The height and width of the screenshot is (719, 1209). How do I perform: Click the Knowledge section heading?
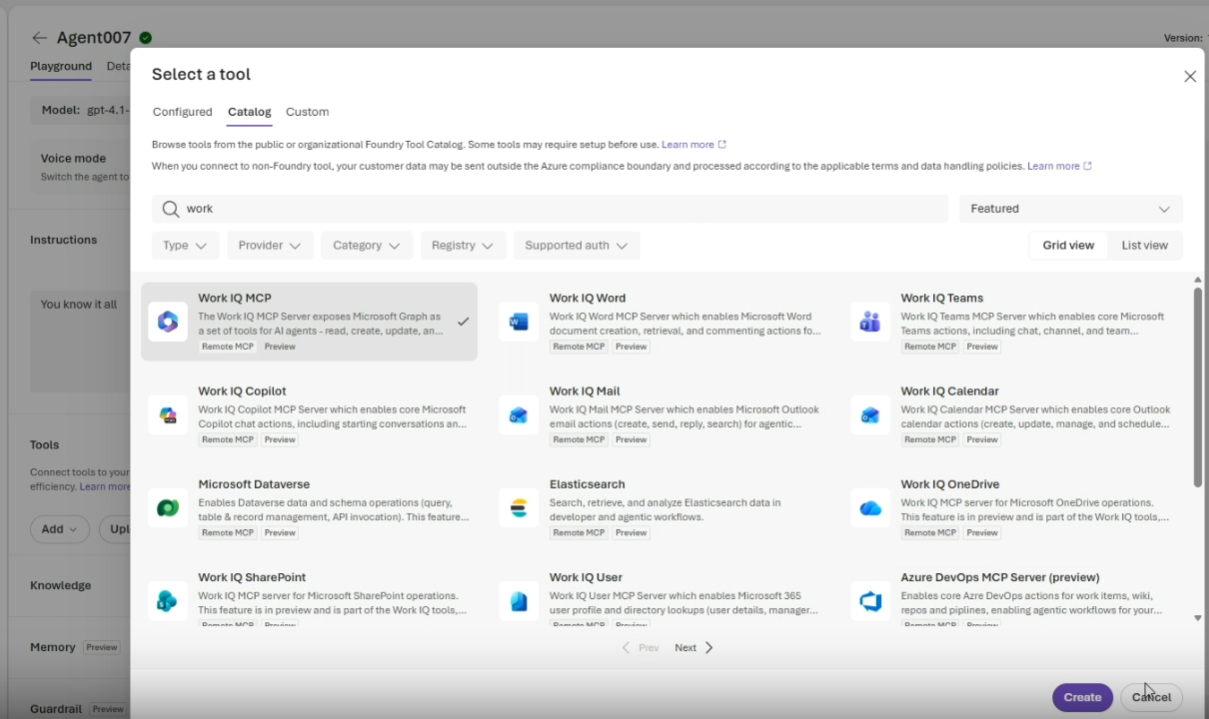click(60, 586)
